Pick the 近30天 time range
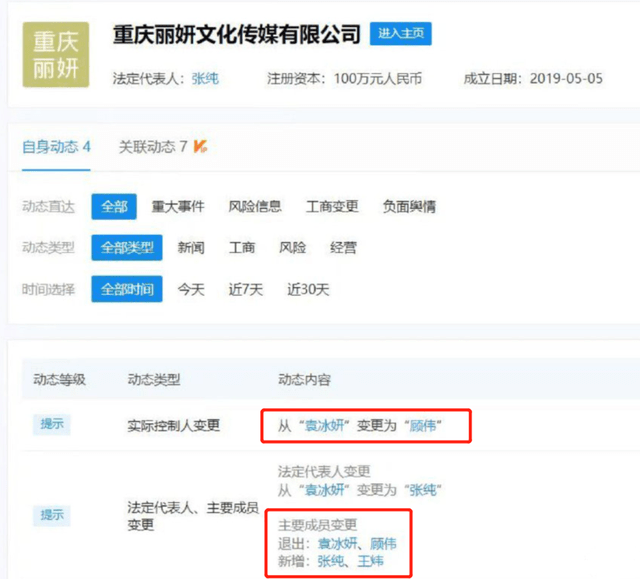 coord(308,289)
